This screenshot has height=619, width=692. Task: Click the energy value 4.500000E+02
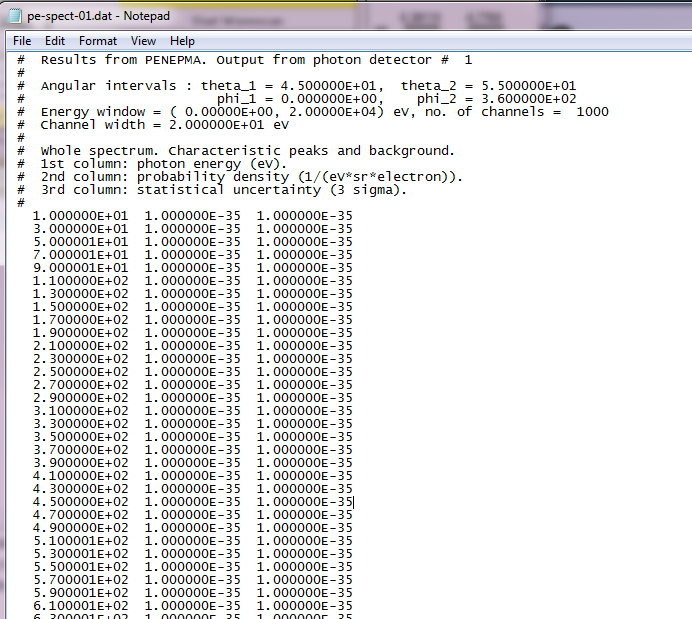click(80, 502)
